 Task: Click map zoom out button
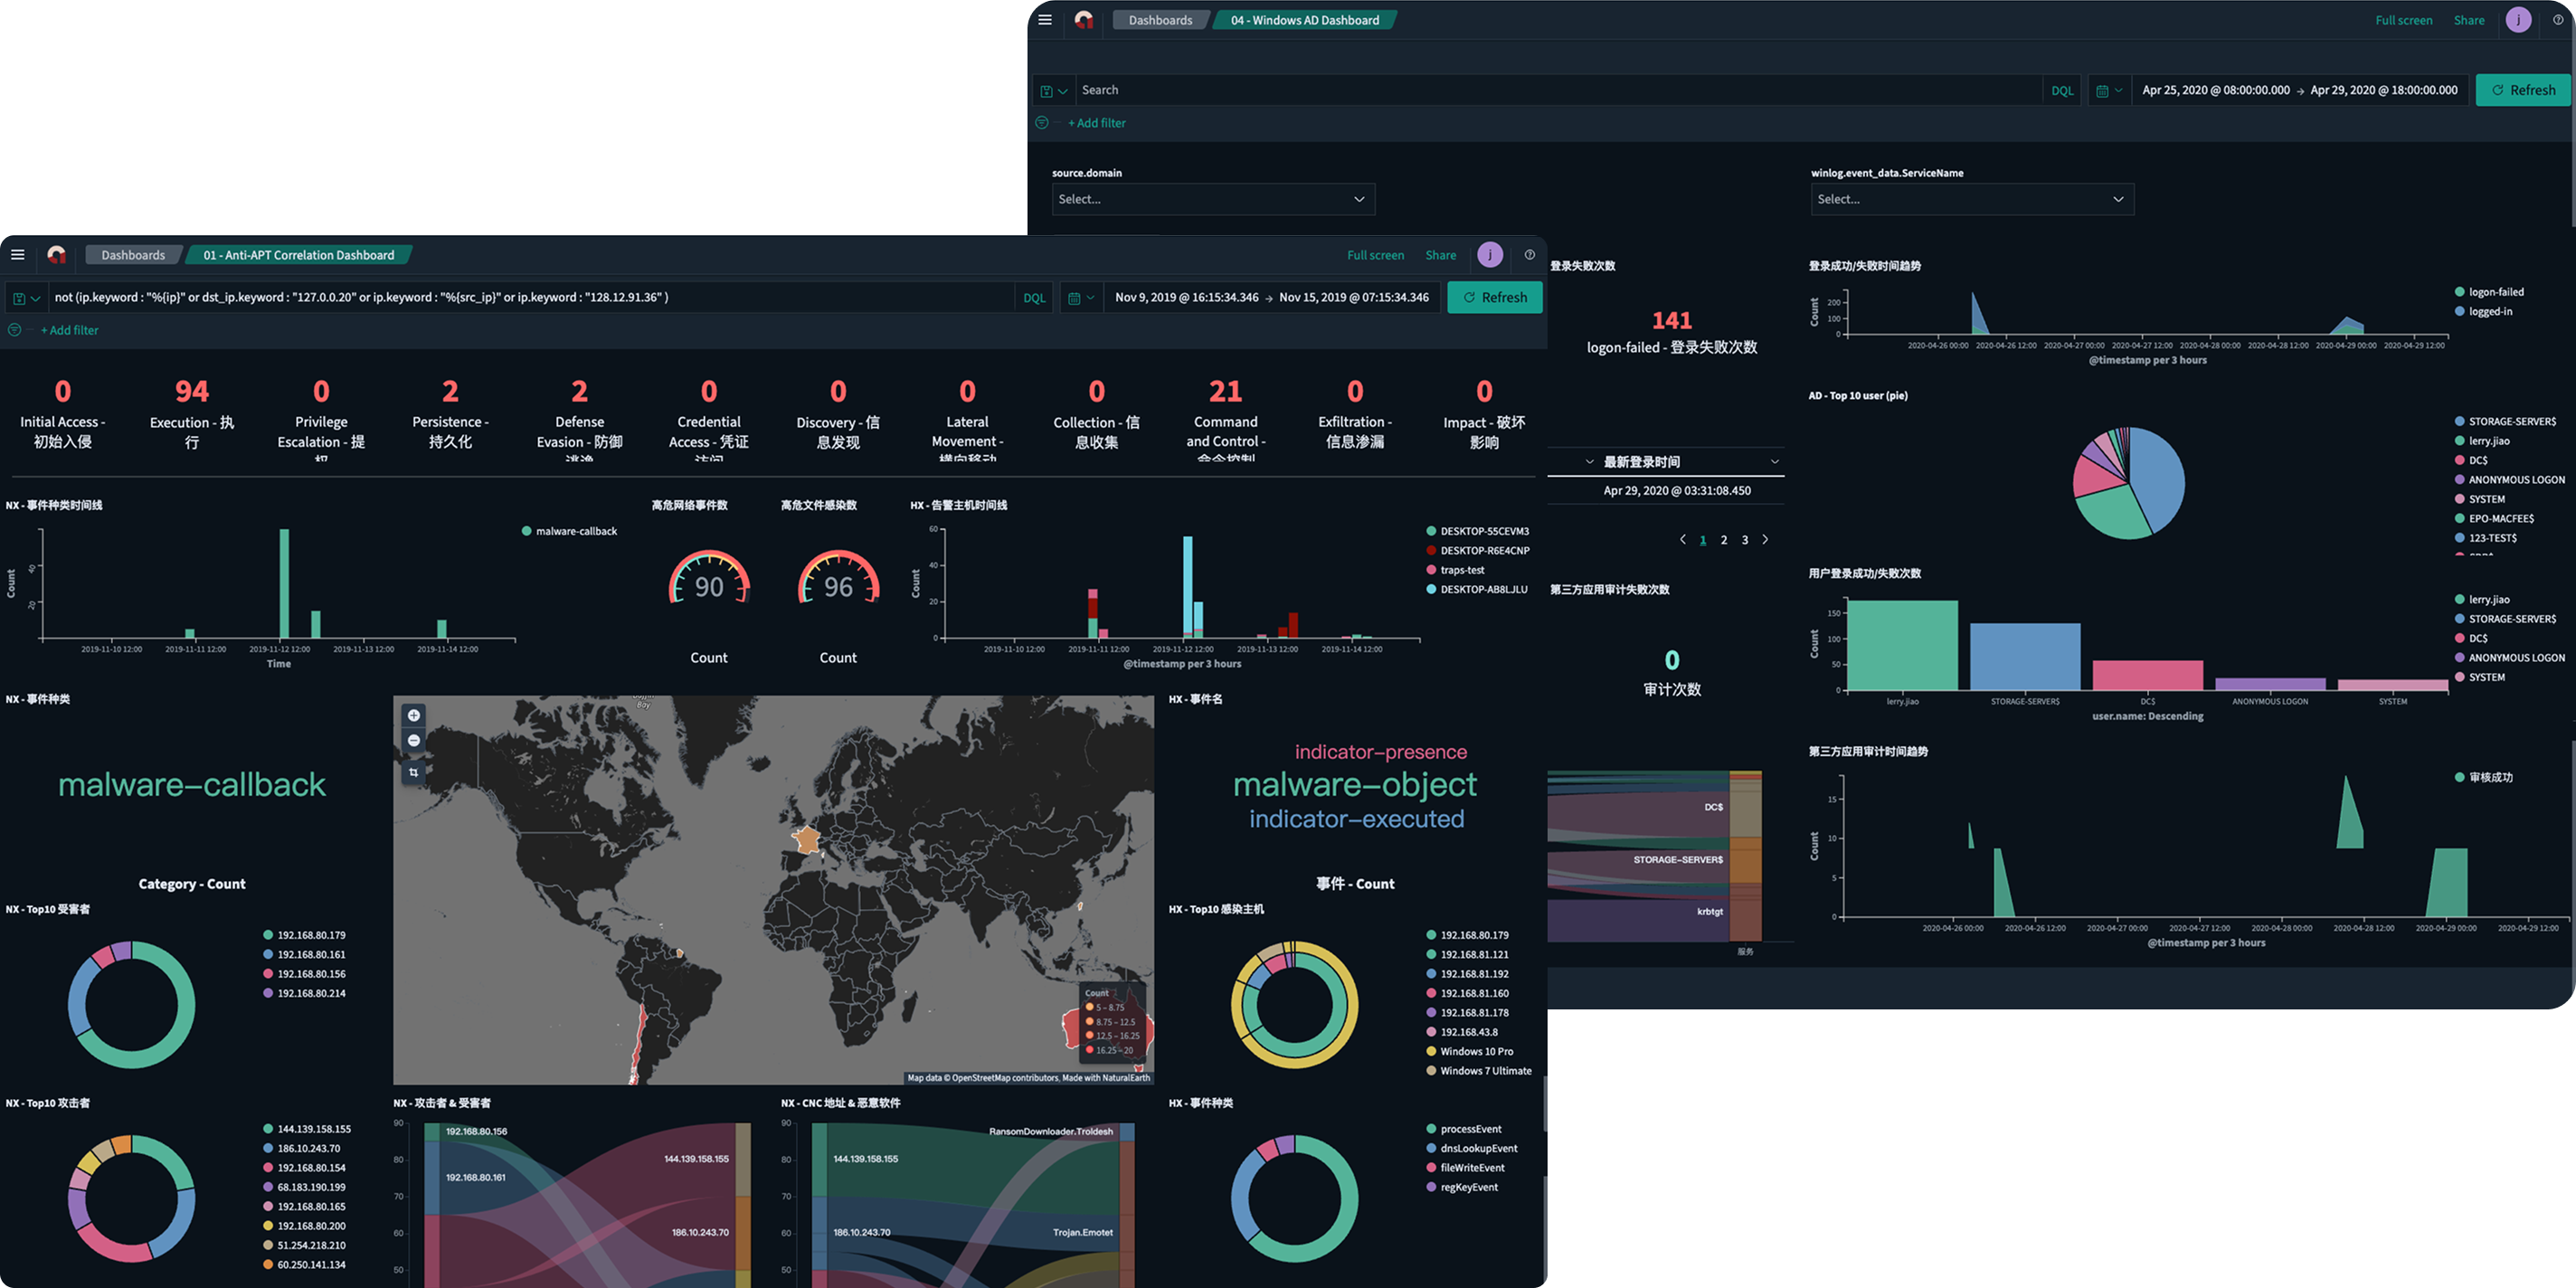pyautogui.click(x=414, y=741)
